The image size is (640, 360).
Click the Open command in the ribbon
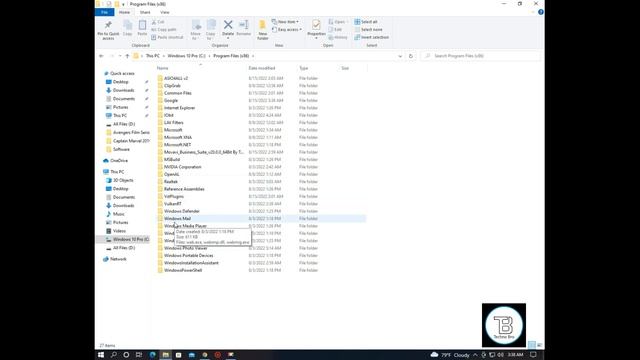(x=337, y=22)
